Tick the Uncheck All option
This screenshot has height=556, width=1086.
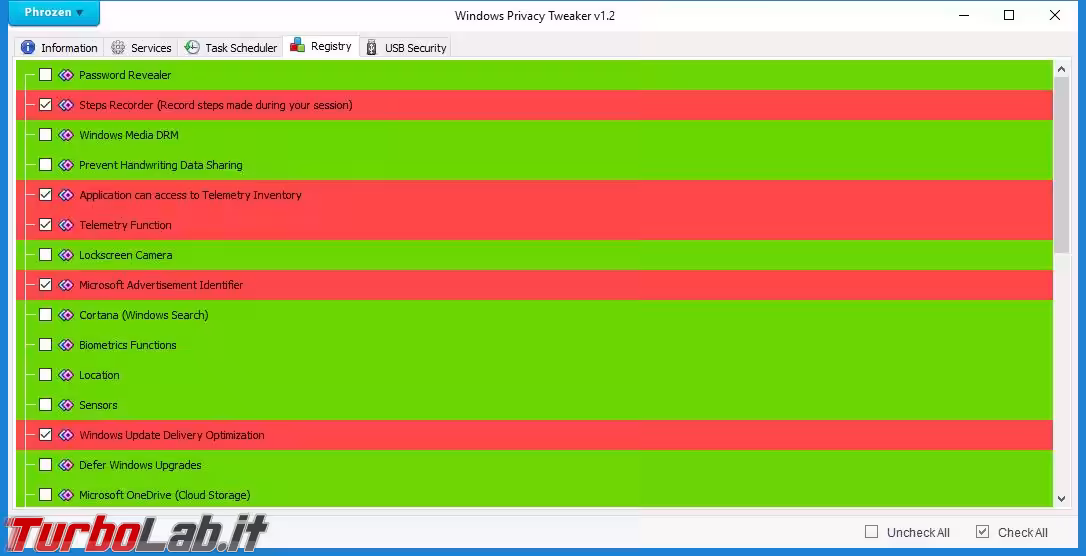pos(871,532)
